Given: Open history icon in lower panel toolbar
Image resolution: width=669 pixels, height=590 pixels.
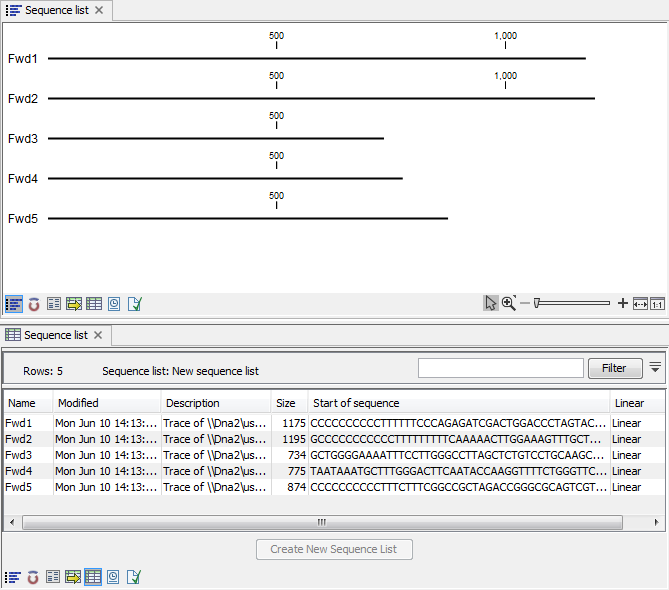Looking at the screenshot, I should [113, 577].
